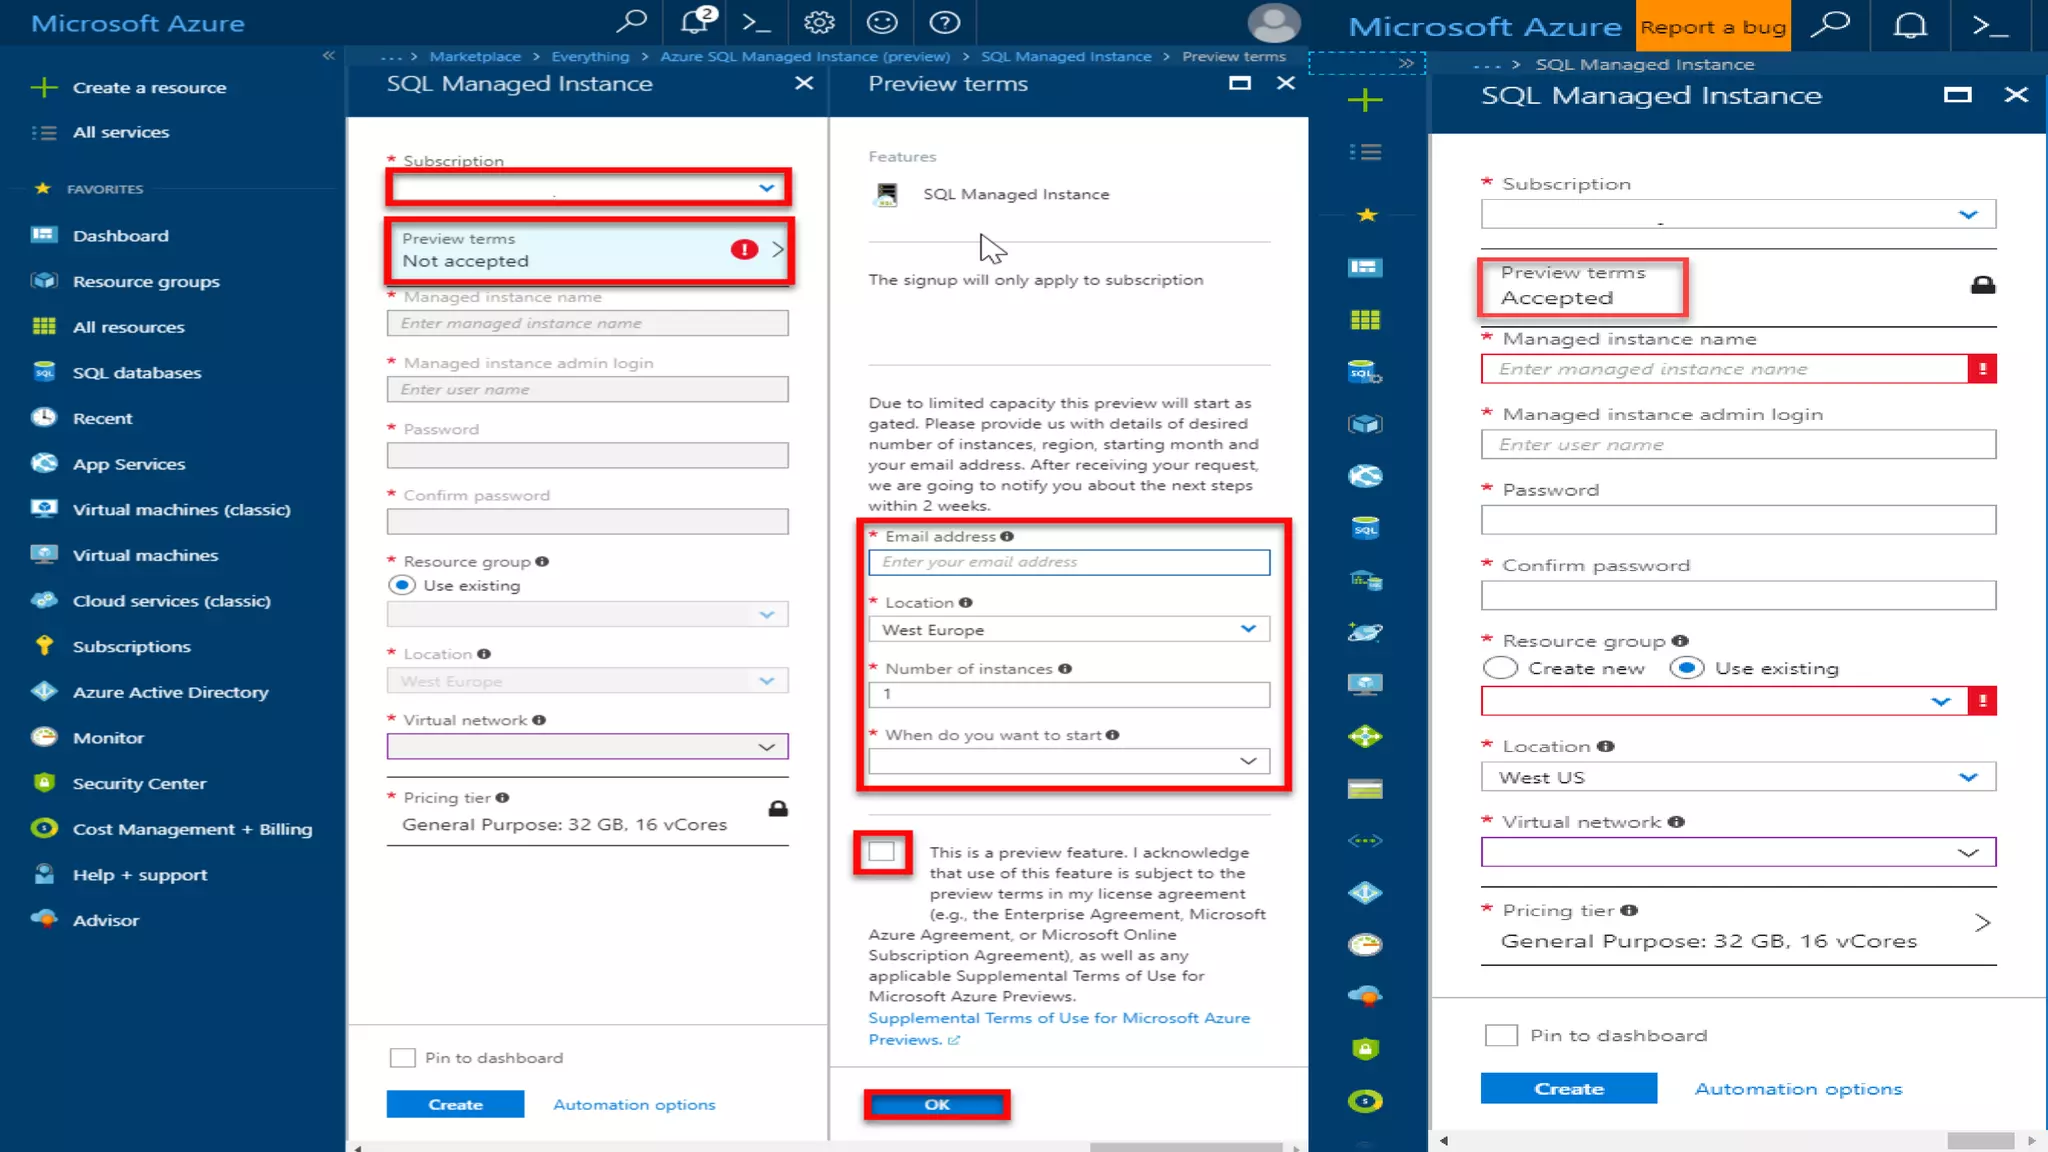The height and width of the screenshot is (1152, 2048).
Task: Click Report a bug button
Action: pos(1713,27)
